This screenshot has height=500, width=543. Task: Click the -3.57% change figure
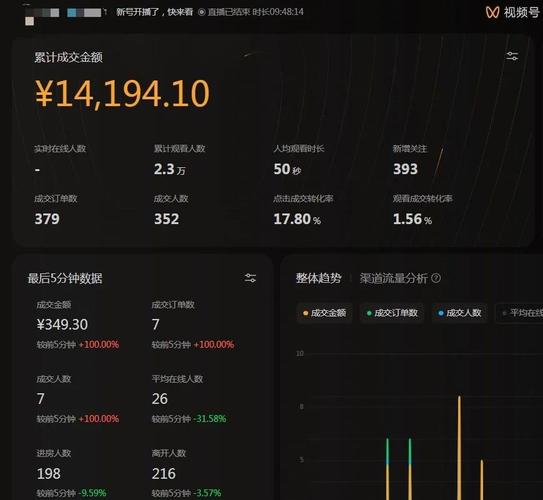207,493
